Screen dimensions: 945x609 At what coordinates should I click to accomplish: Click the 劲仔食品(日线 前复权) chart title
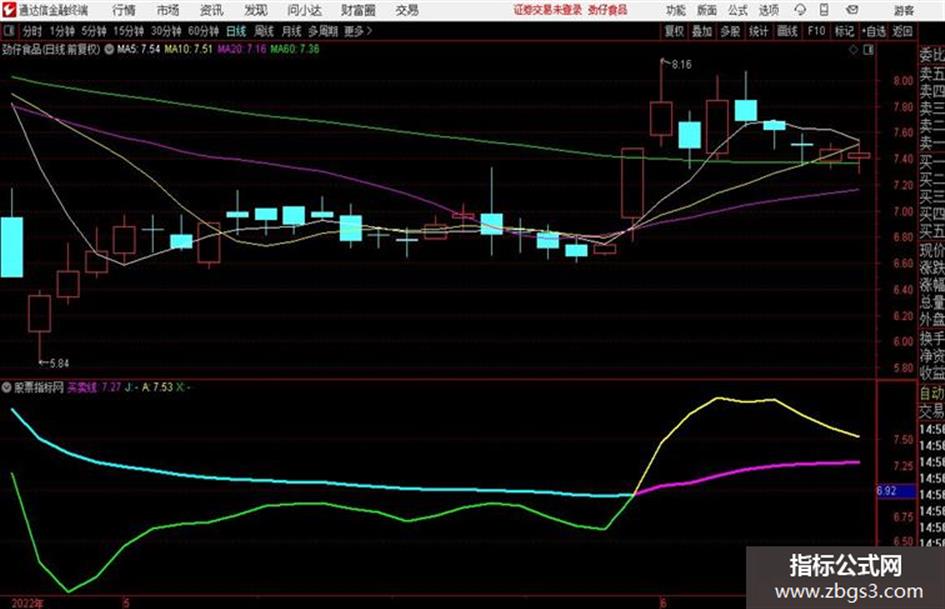click(x=51, y=49)
